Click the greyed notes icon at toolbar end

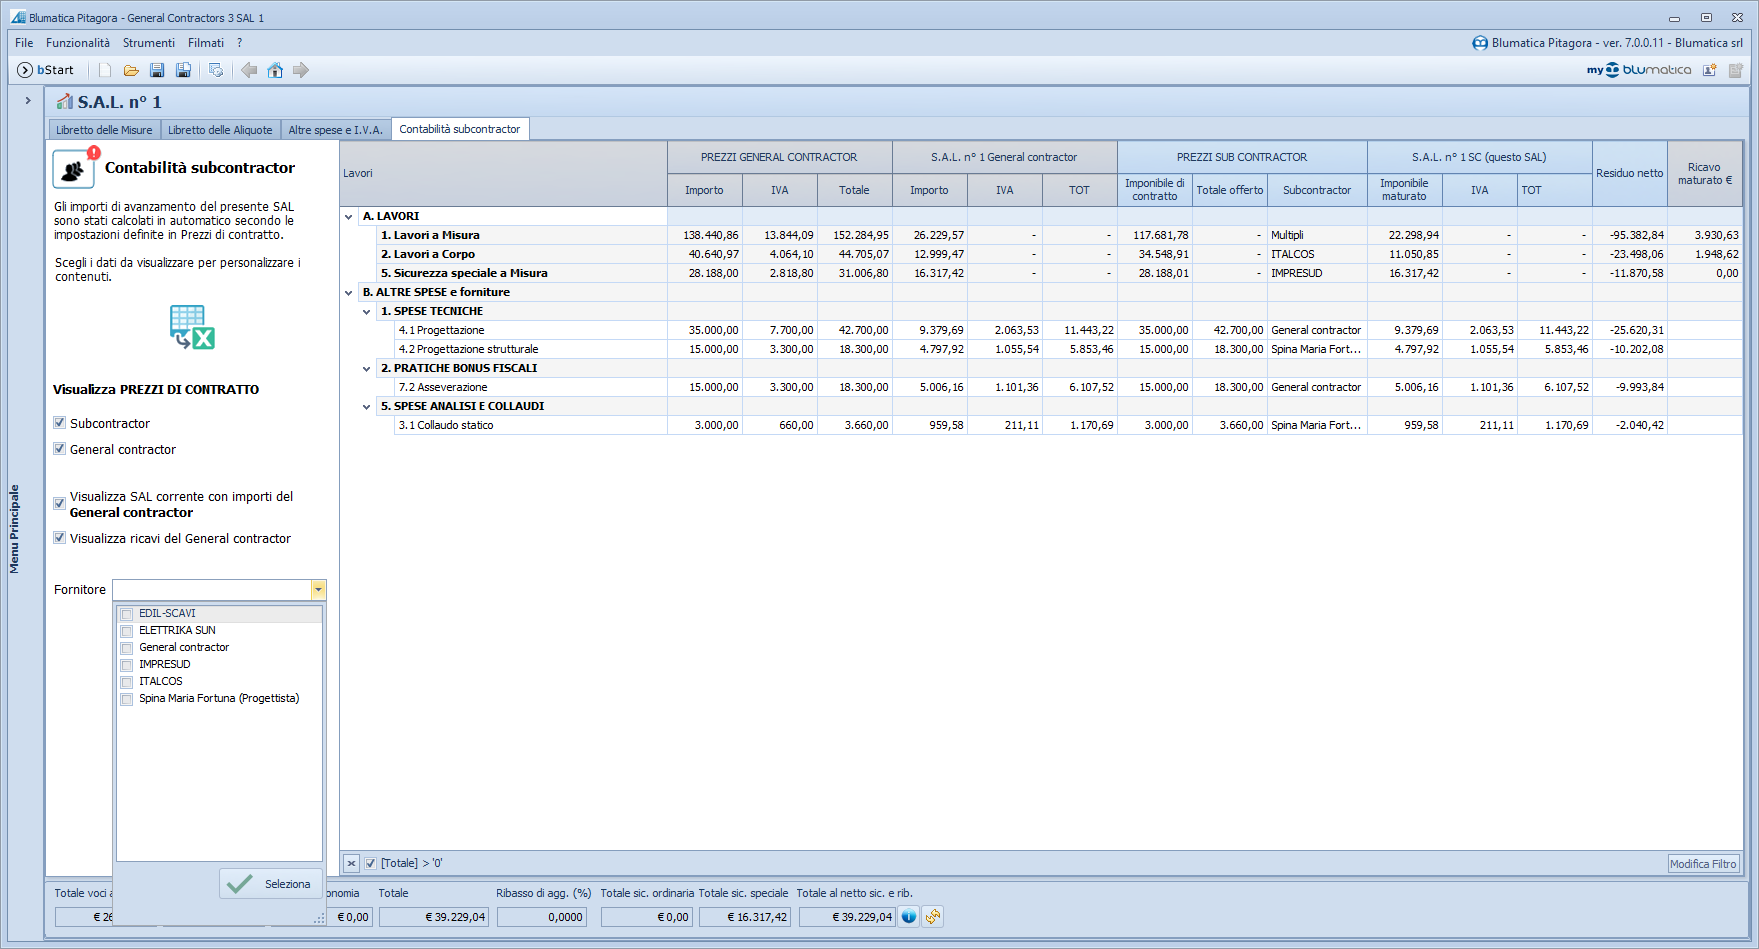point(1736,70)
